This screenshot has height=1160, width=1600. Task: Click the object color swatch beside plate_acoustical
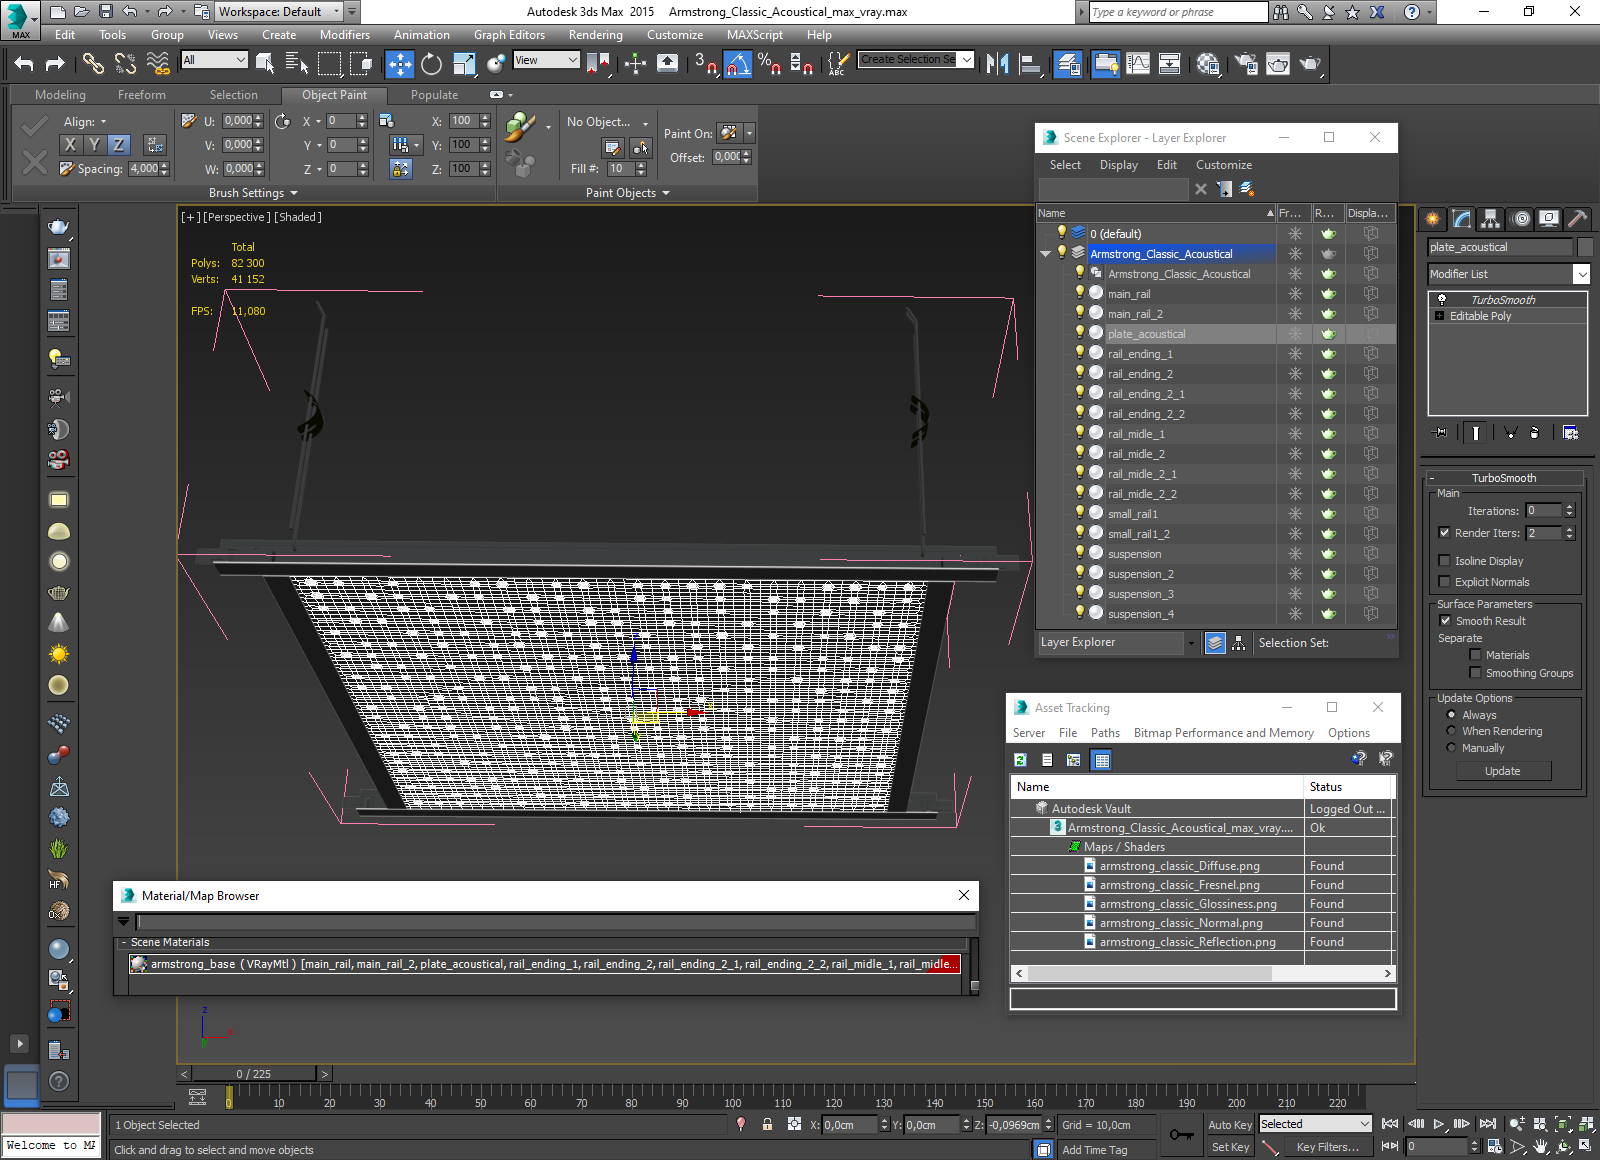1584,247
